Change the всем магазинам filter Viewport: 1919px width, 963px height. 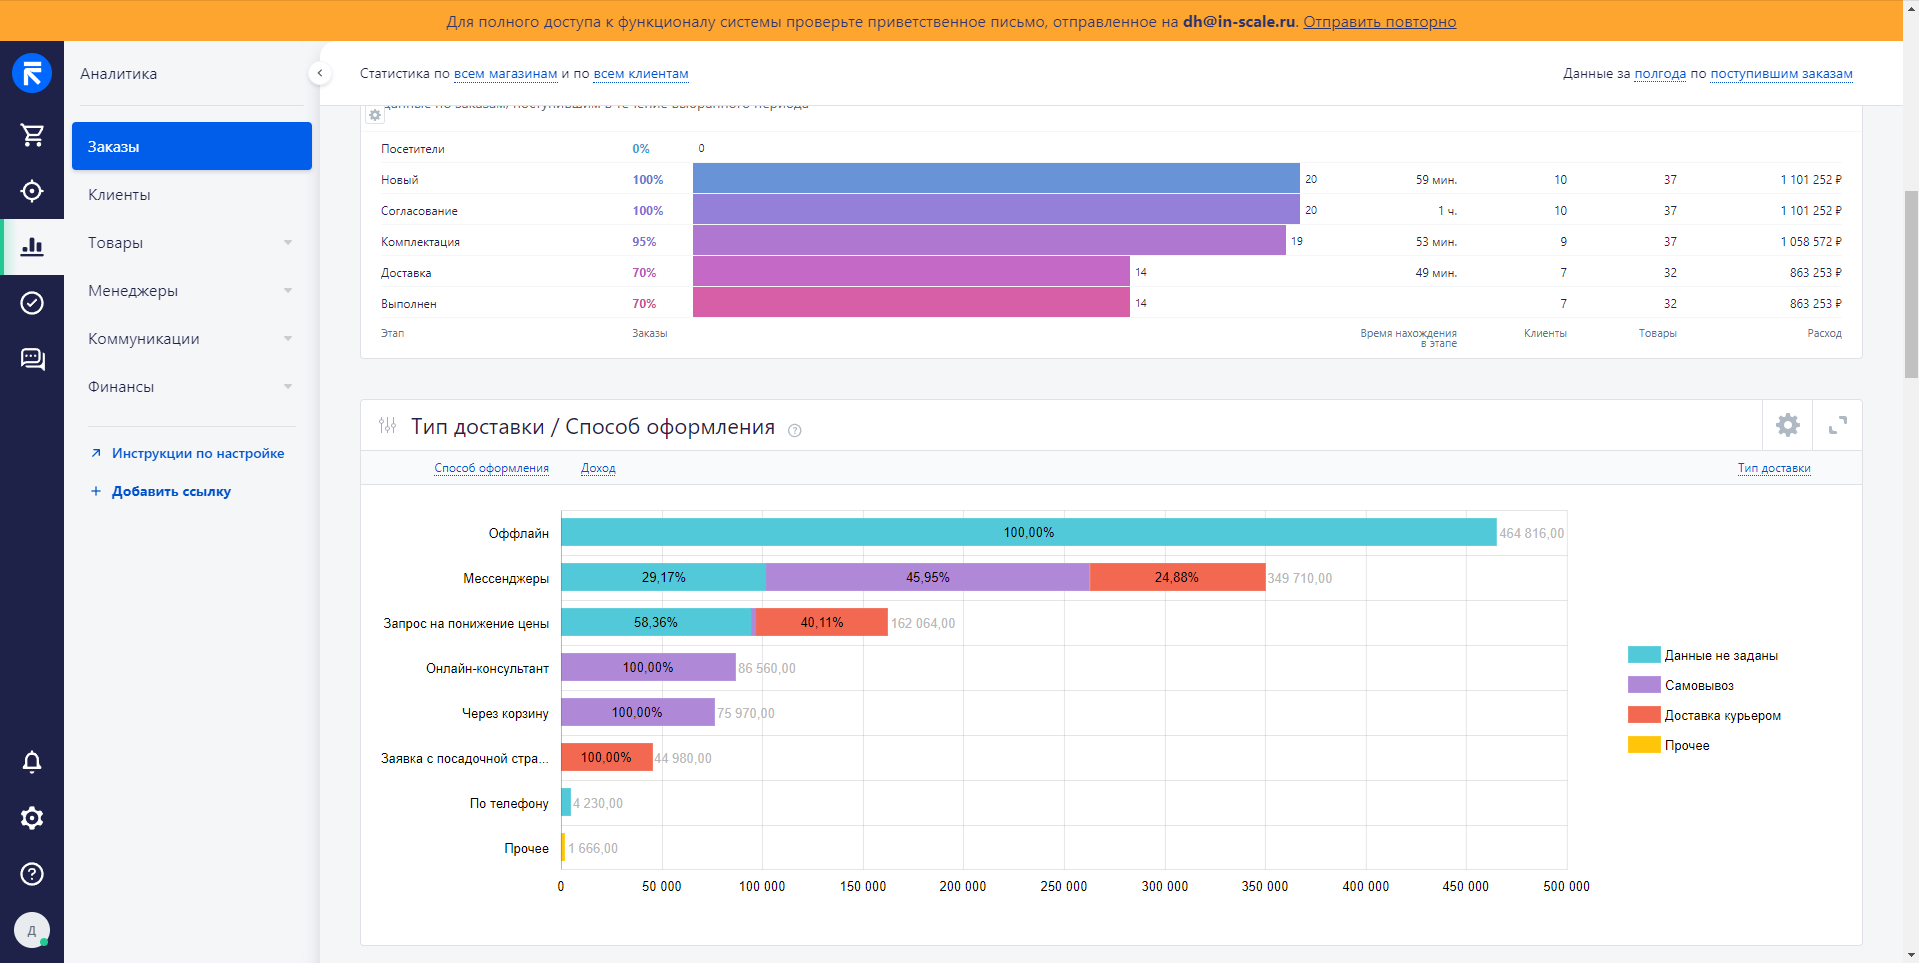pyautogui.click(x=506, y=73)
